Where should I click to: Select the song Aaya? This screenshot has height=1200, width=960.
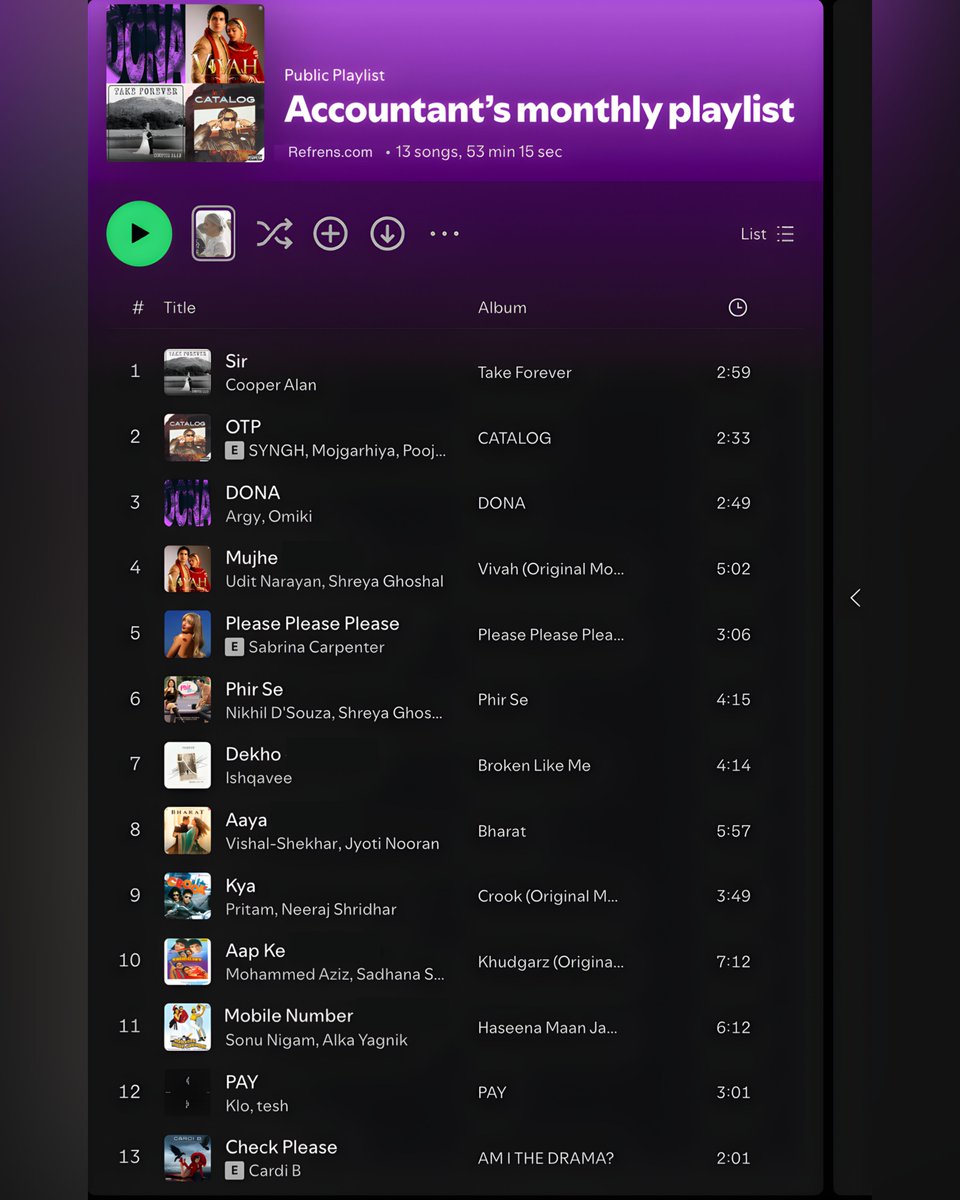pos(246,820)
